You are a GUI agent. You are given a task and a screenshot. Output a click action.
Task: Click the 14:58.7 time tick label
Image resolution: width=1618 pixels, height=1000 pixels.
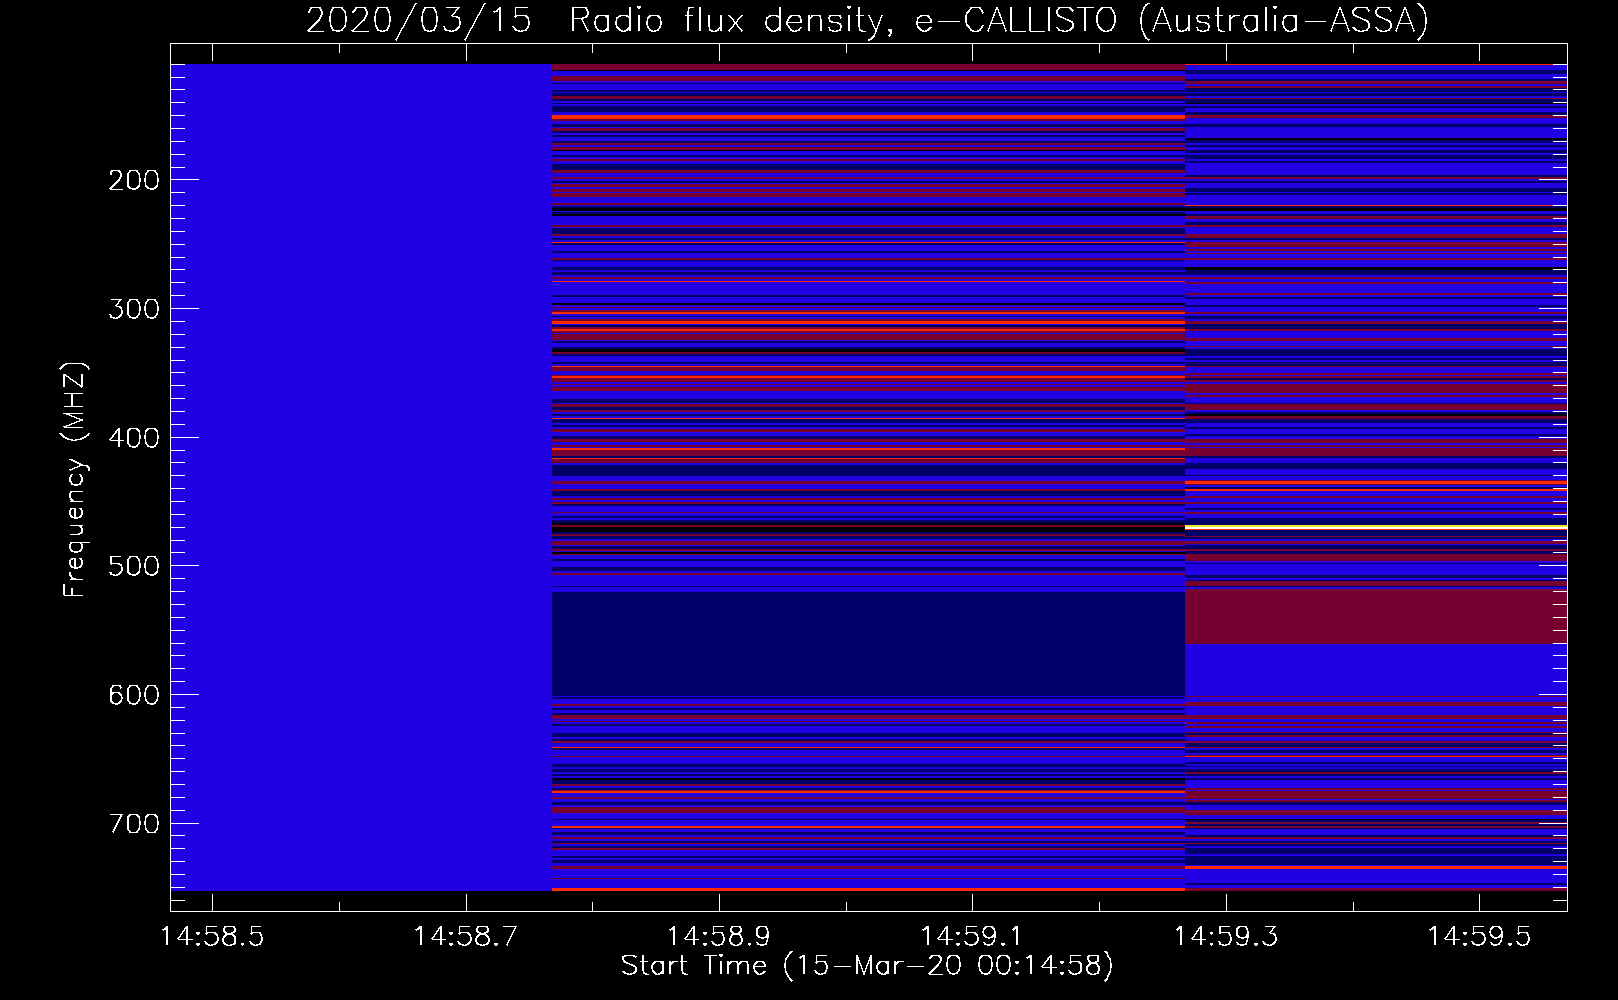(465, 937)
